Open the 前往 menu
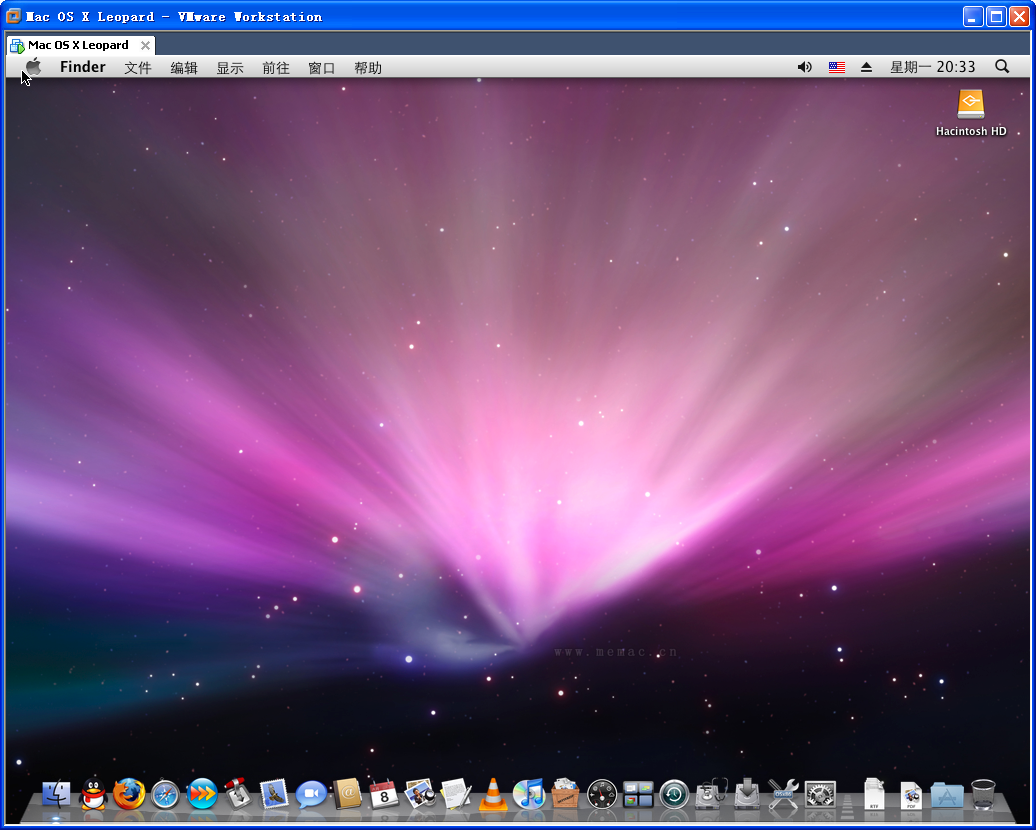1036x830 pixels. tap(276, 67)
